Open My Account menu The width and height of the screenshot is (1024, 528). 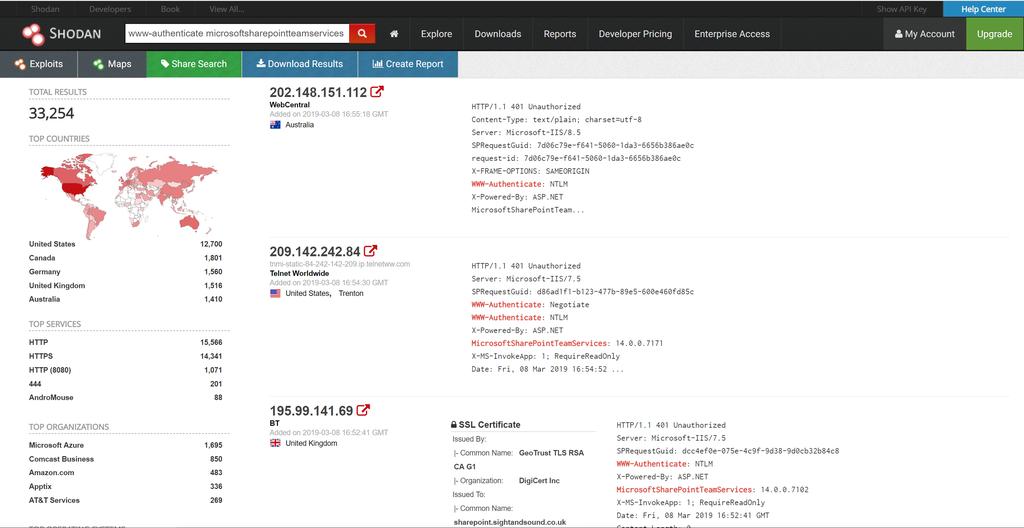(925, 34)
